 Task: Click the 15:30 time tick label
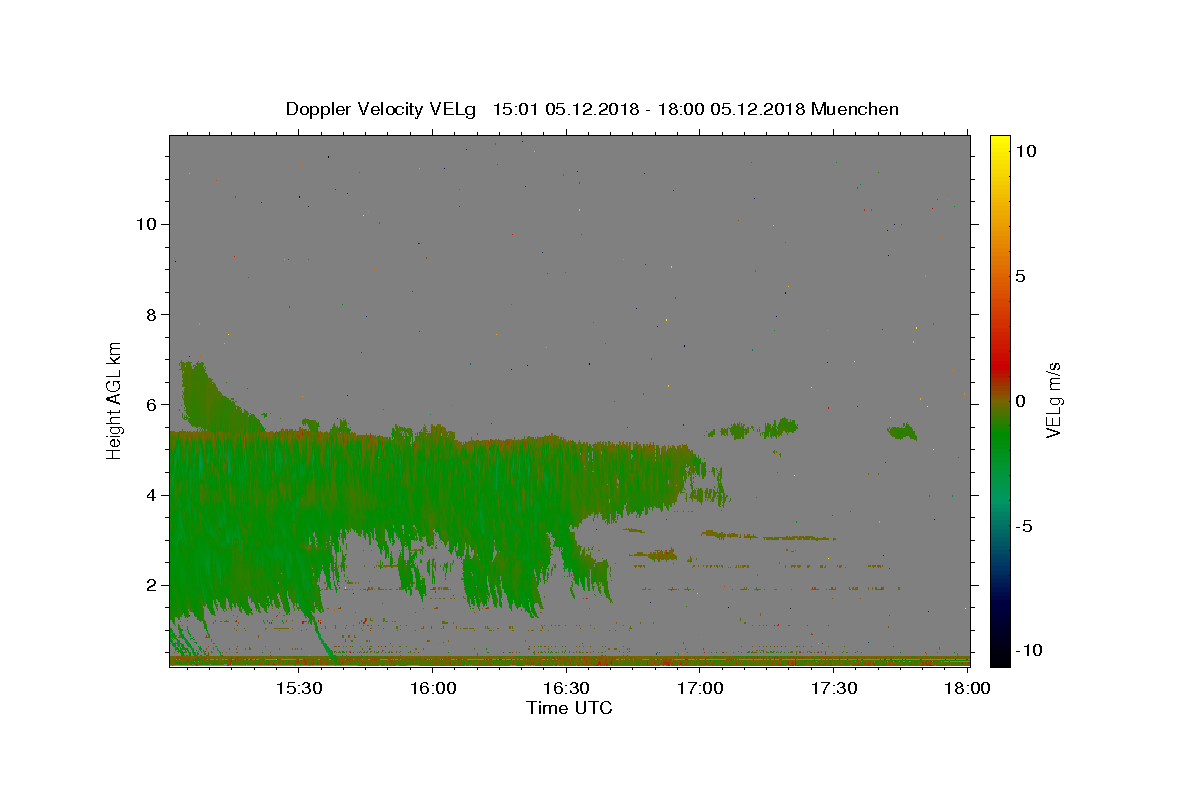coord(299,689)
